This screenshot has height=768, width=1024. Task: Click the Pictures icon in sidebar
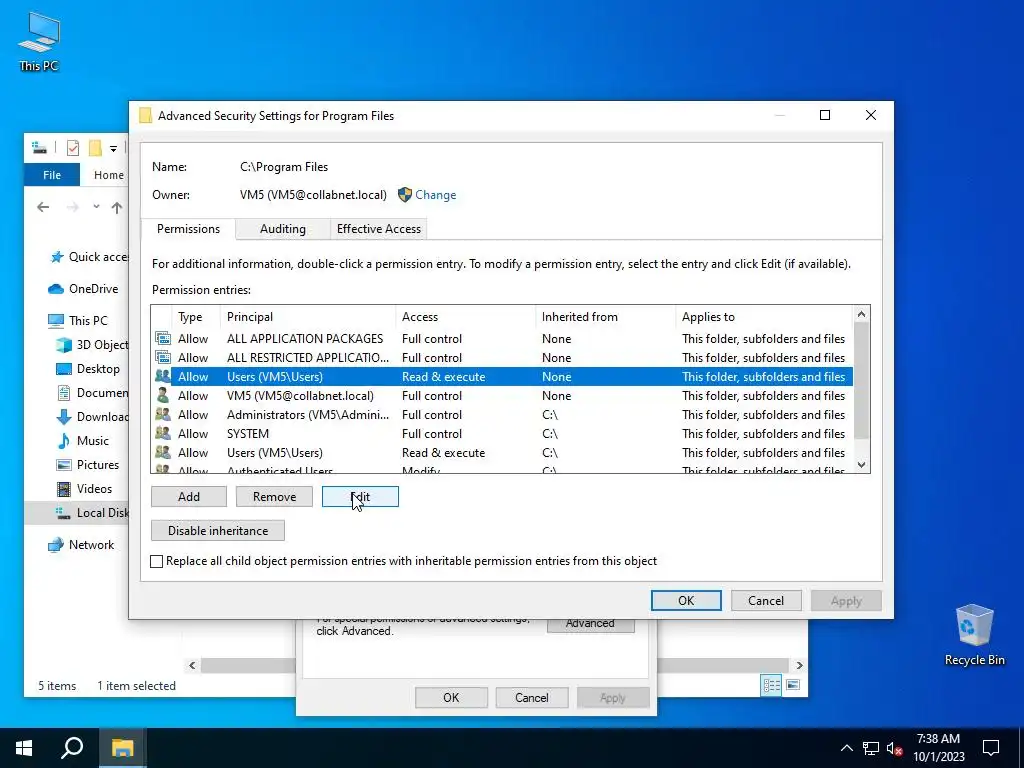tap(64, 465)
